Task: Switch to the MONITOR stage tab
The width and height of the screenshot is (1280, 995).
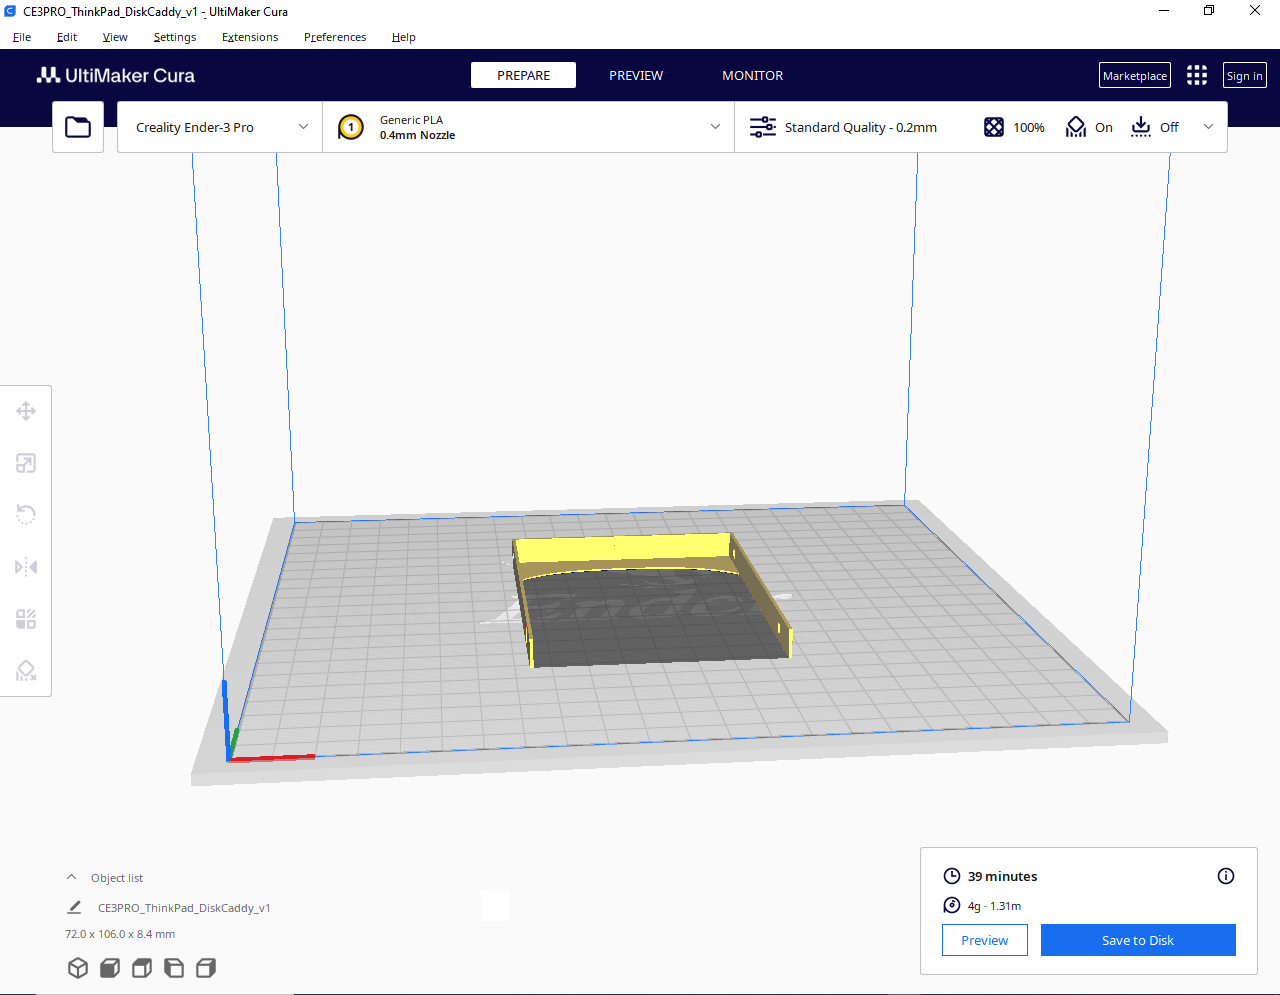Action: click(753, 75)
